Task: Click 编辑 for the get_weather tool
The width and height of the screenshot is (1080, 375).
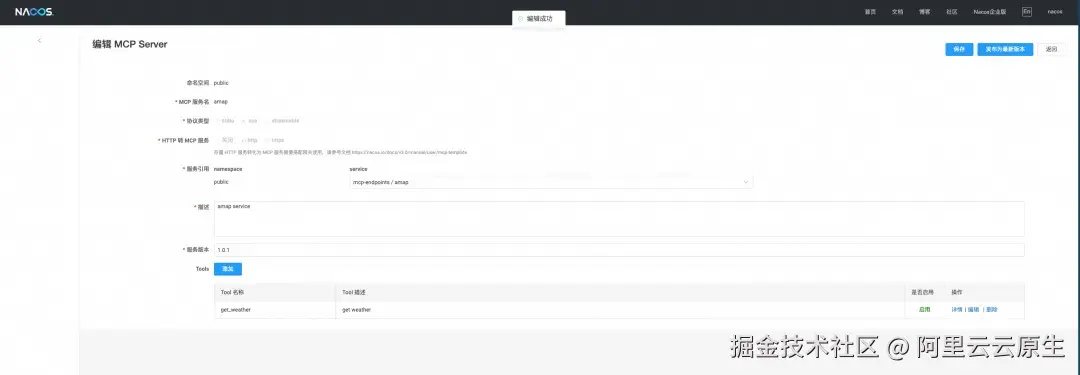Action: point(973,310)
